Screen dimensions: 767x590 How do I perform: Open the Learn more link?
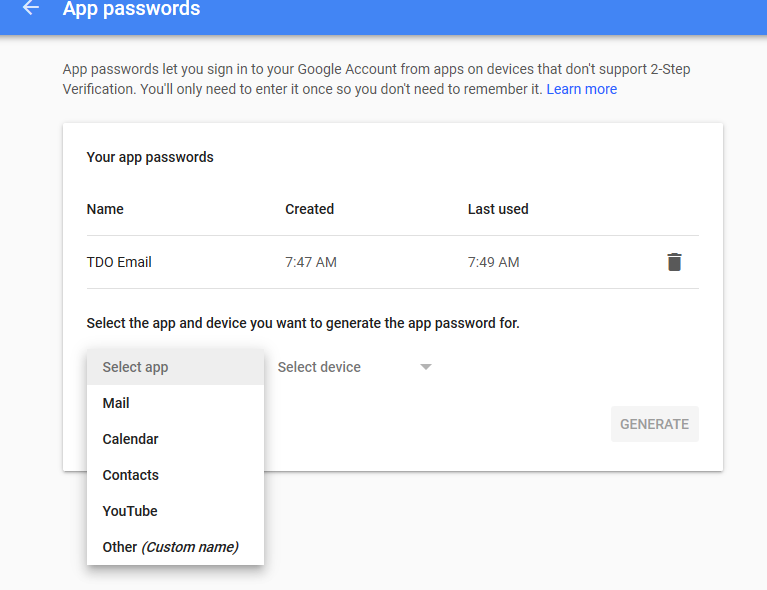(x=581, y=89)
